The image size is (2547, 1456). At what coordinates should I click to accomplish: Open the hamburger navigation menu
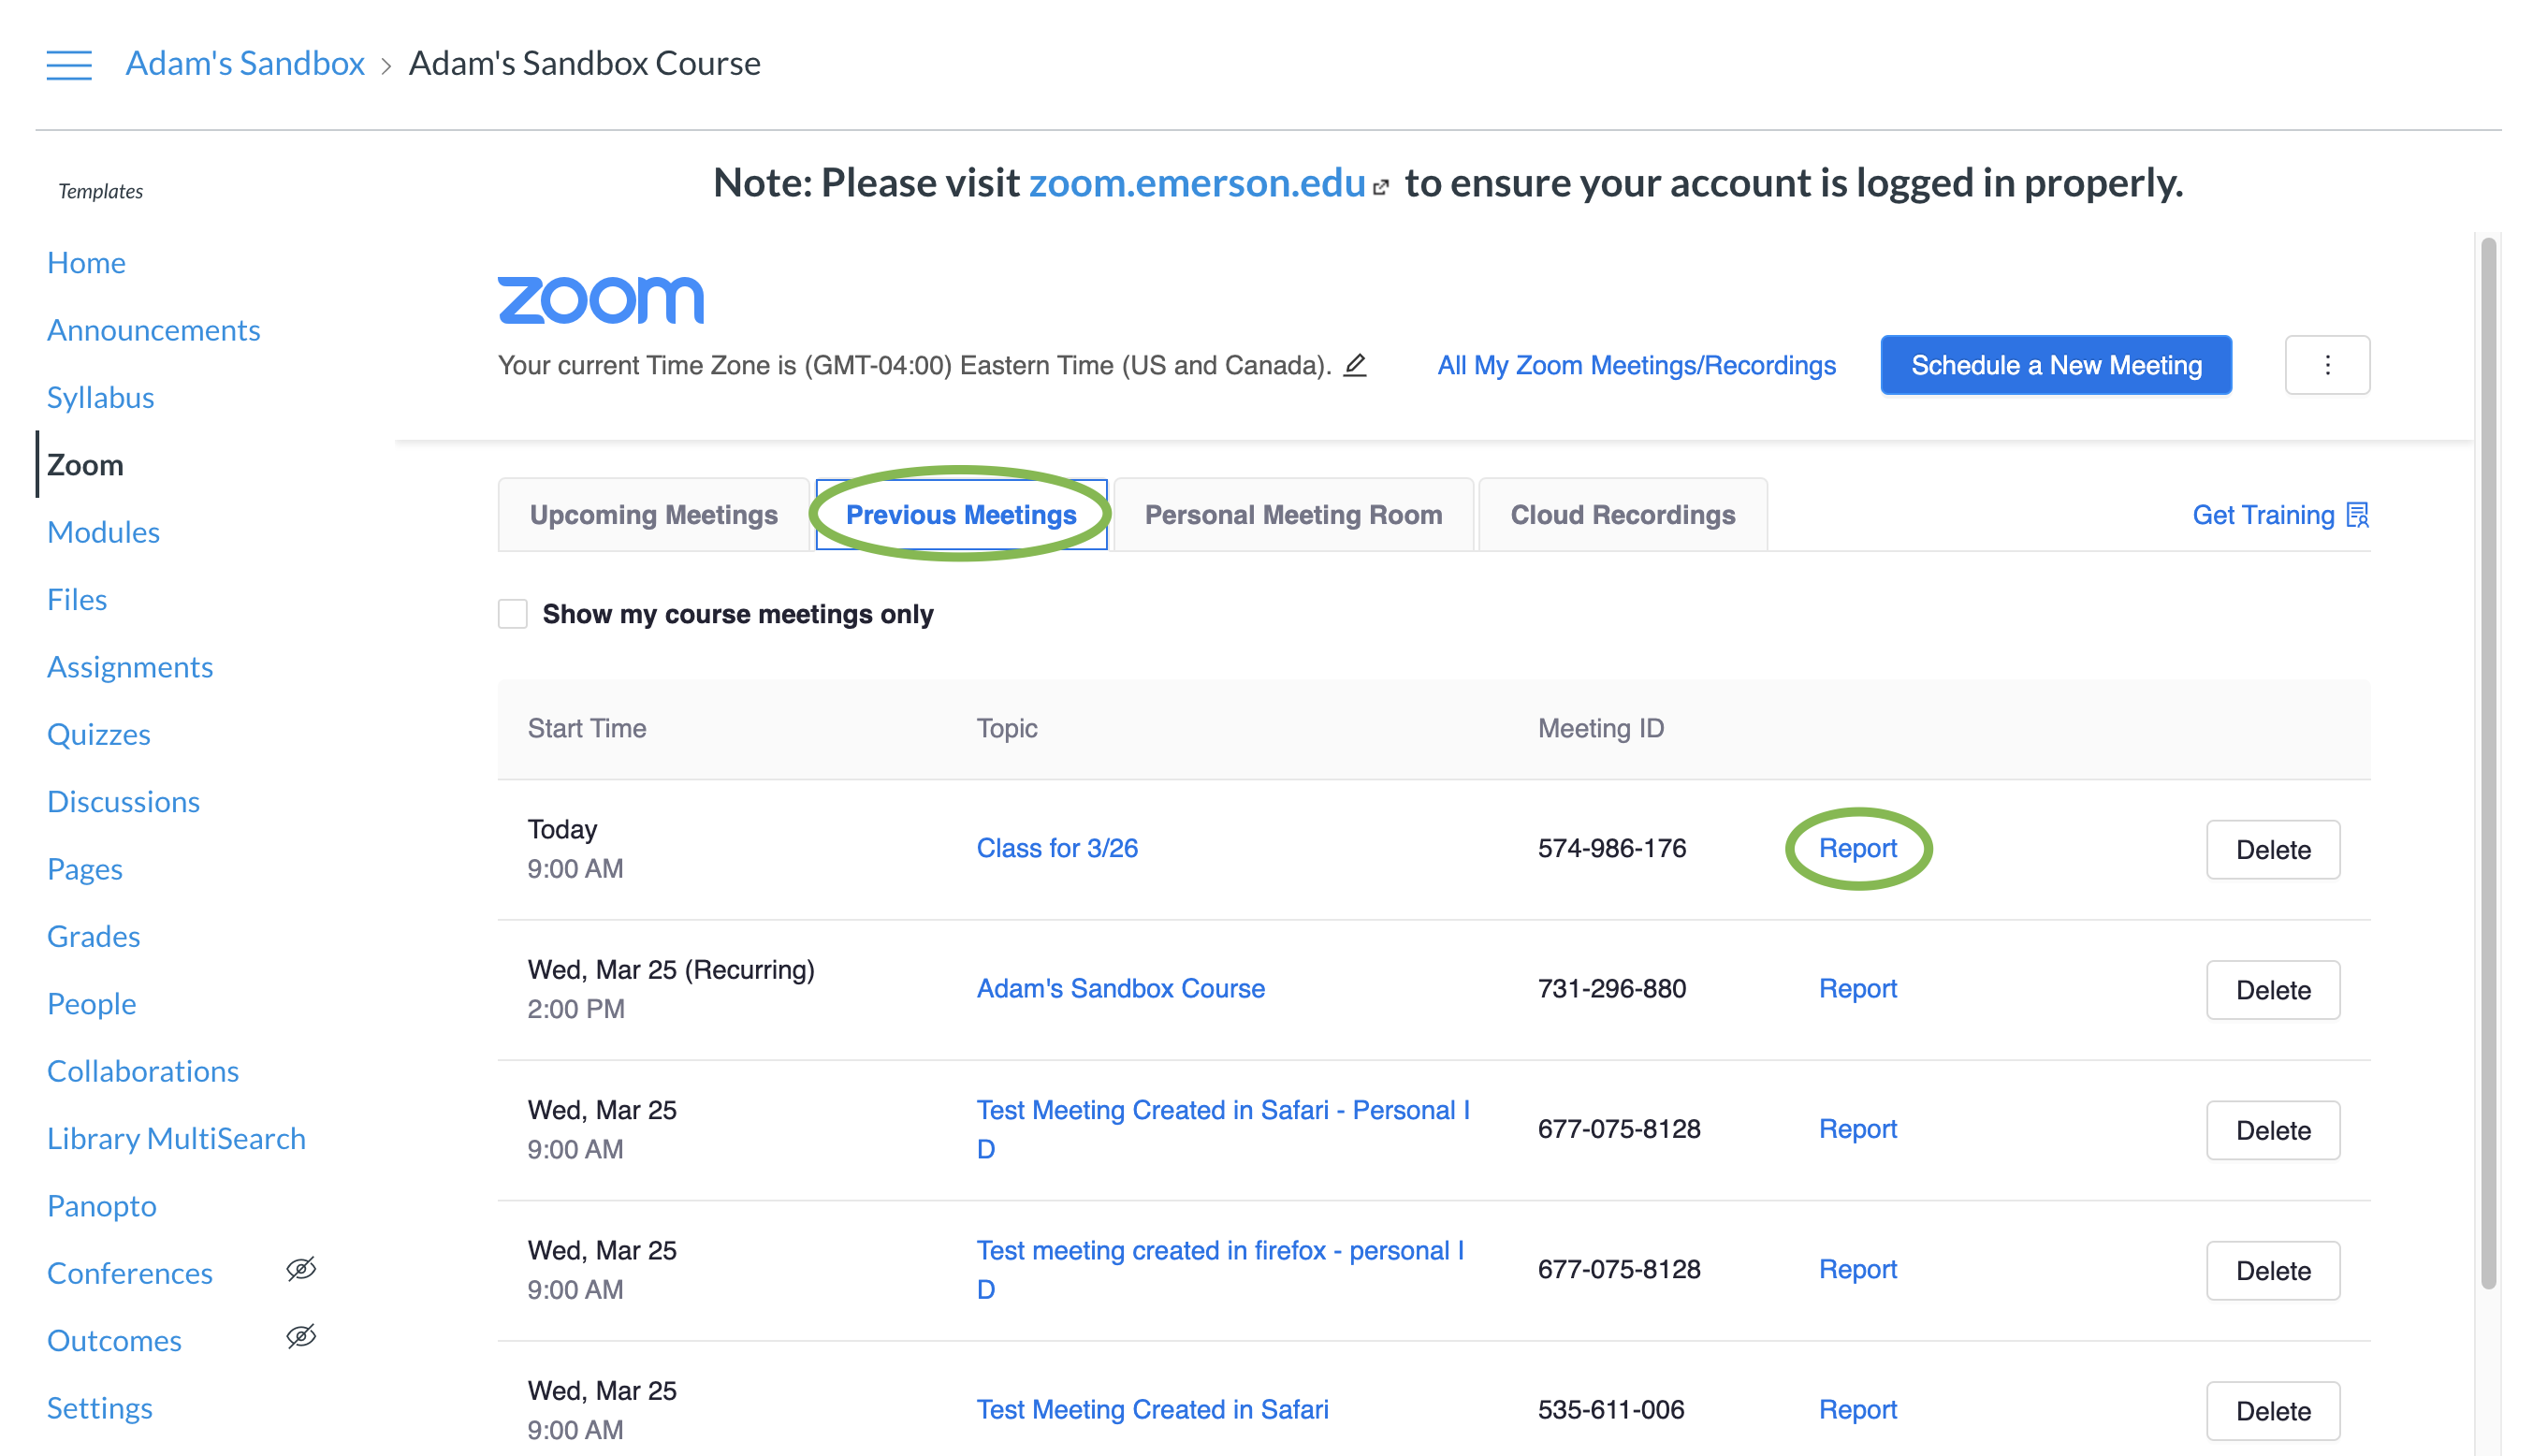[x=69, y=63]
